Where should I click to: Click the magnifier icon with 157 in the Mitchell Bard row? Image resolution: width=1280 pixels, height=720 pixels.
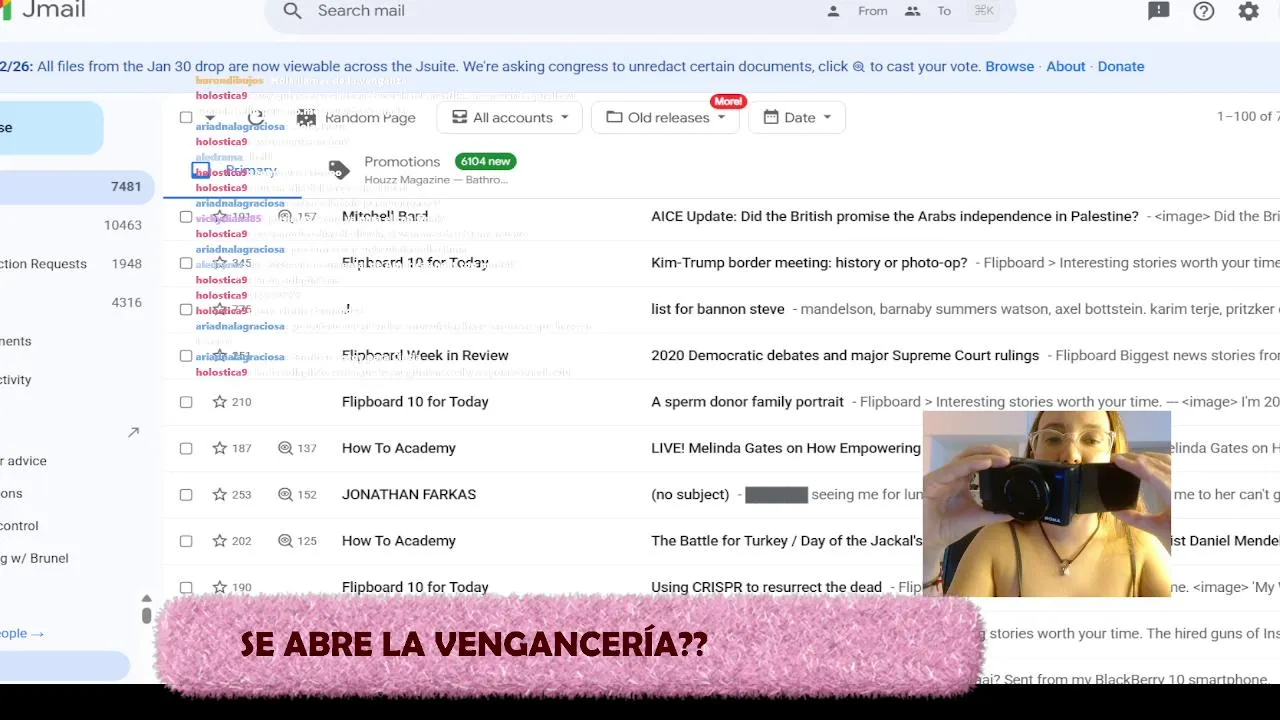click(x=285, y=216)
